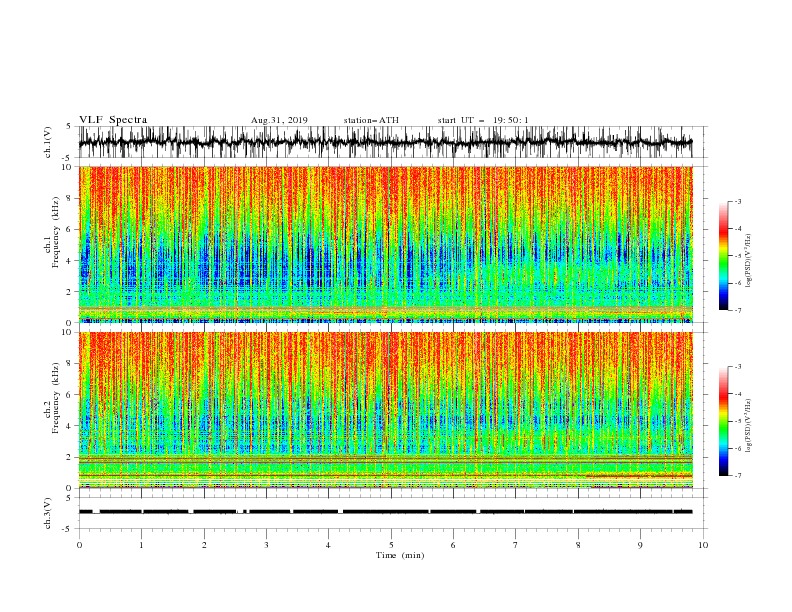Click the date 'Aug.31, 2019'
Screen dimensions: 792x612
point(279,120)
